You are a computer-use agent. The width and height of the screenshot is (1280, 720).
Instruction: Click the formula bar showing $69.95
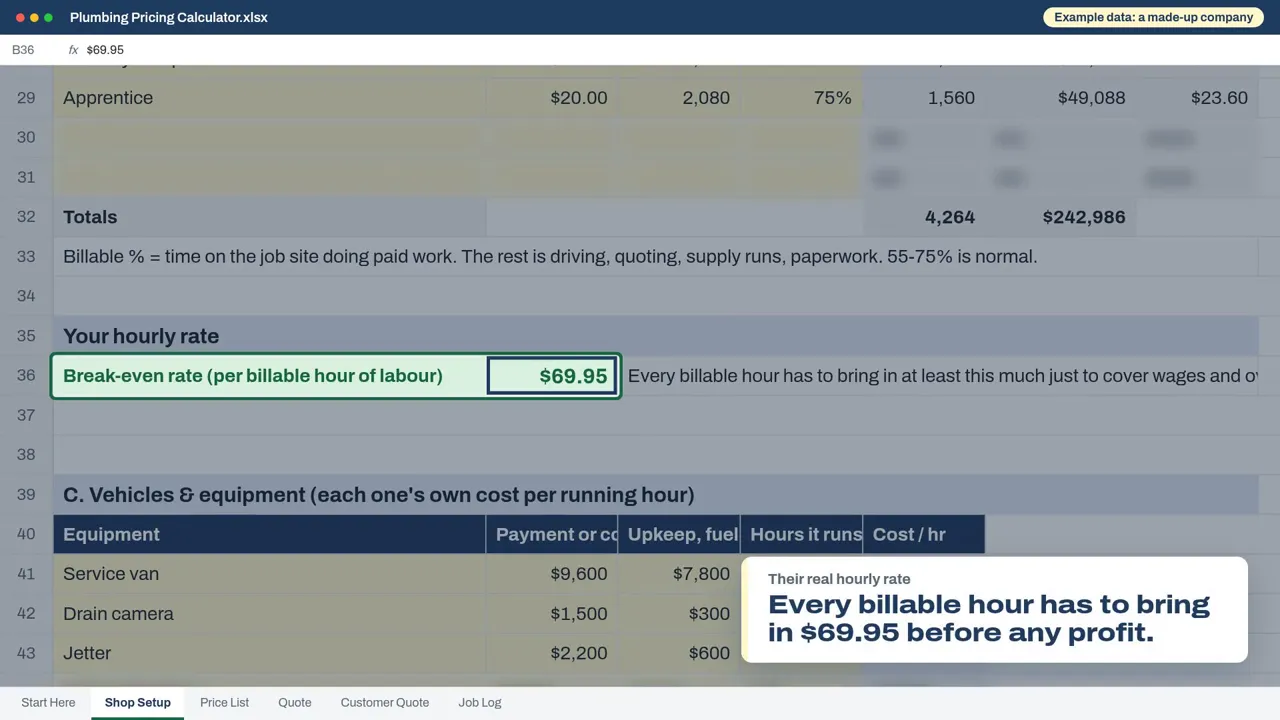(x=105, y=50)
